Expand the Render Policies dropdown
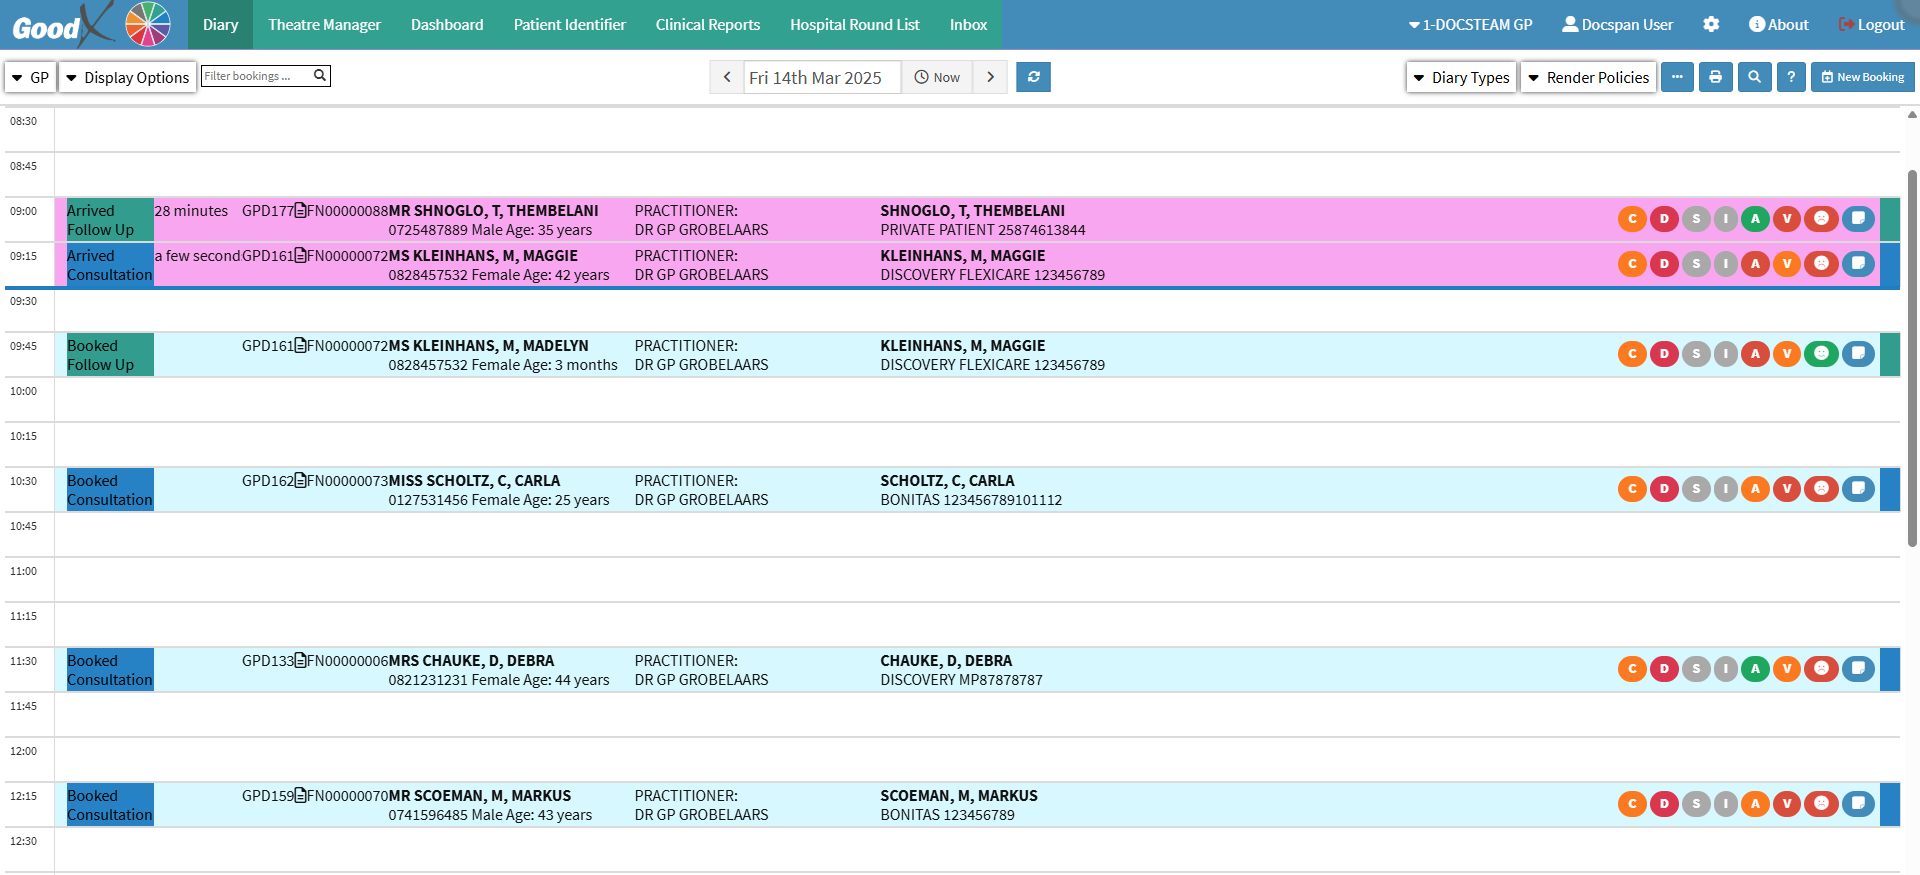This screenshot has height=875, width=1920. click(x=1588, y=77)
